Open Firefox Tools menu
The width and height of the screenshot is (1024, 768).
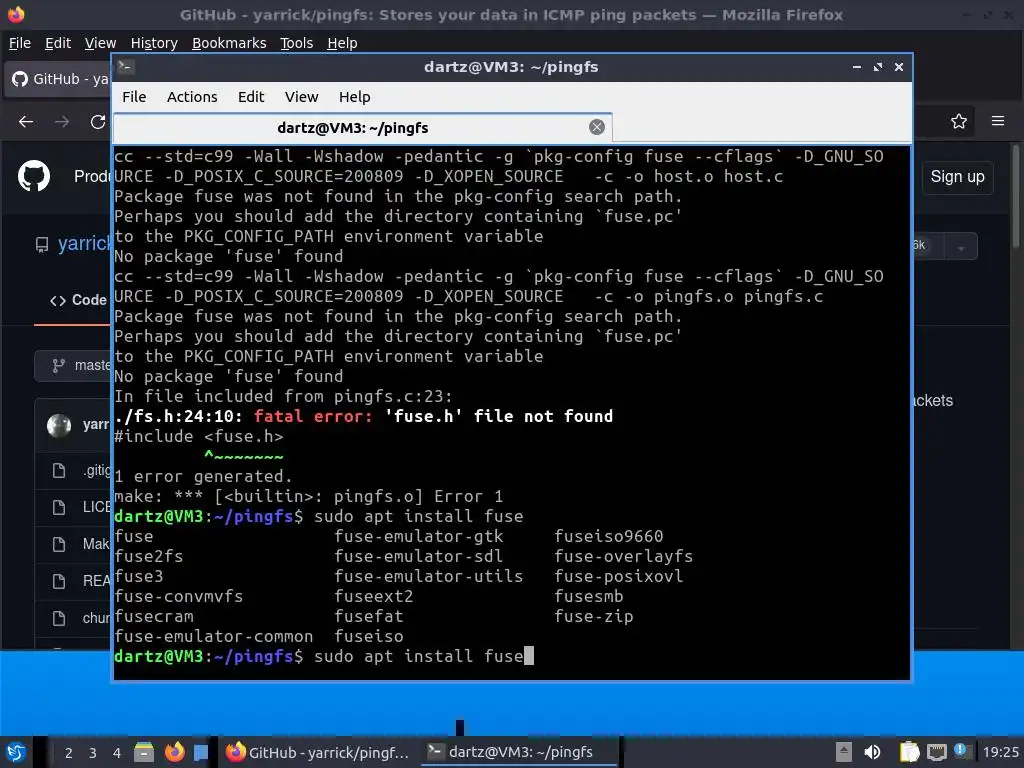coord(296,43)
